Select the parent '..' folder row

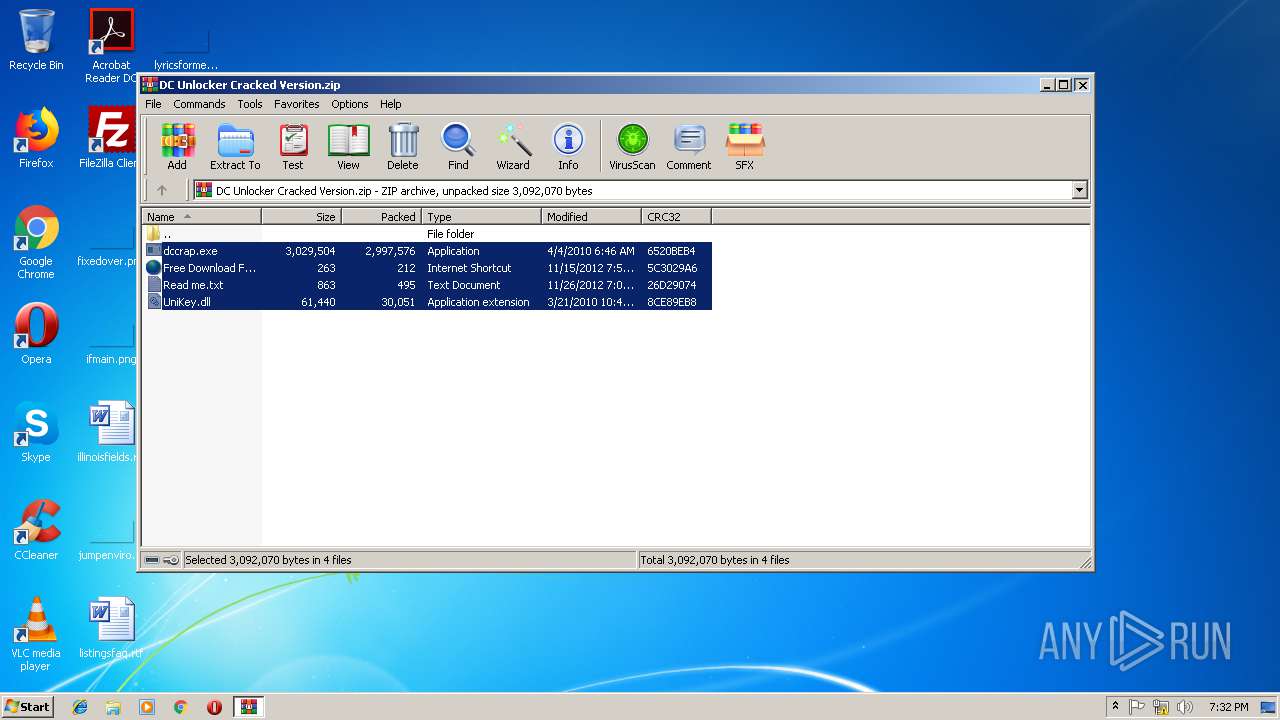pos(427,234)
